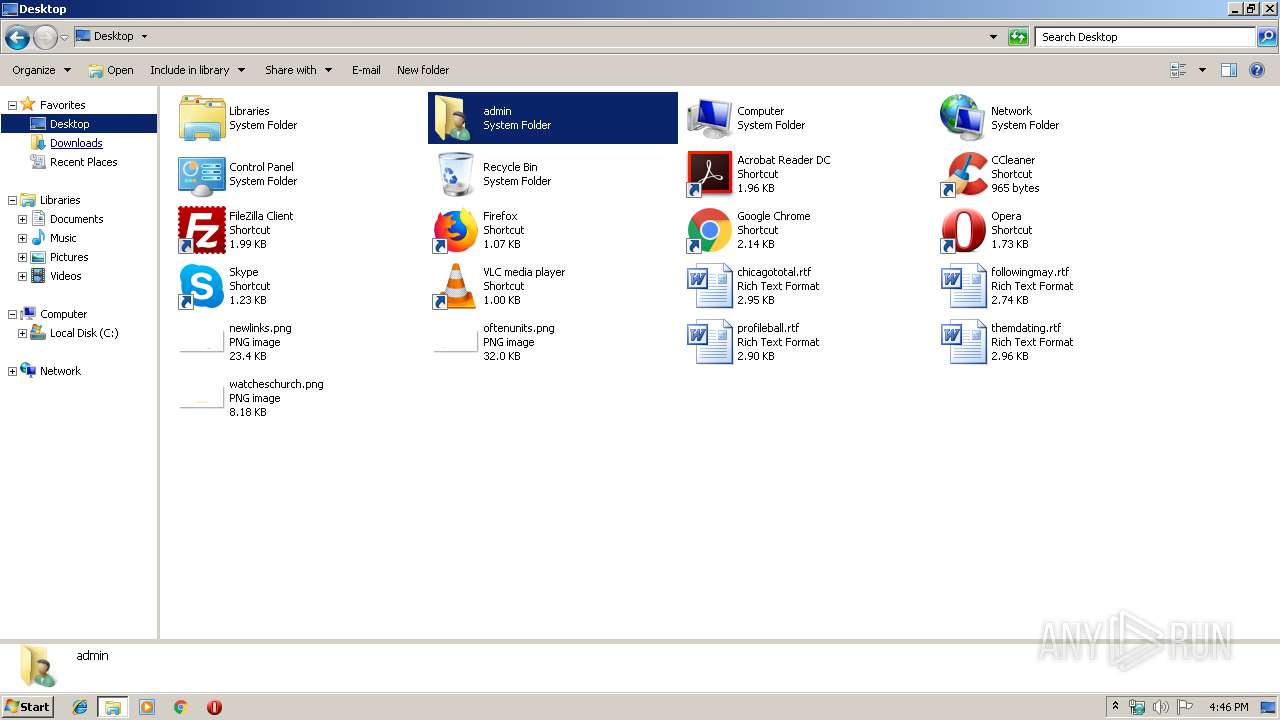The width and height of the screenshot is (1280, 720).
Task: Click the green Refresh button in address bar
Action: tap(1018, 37)
